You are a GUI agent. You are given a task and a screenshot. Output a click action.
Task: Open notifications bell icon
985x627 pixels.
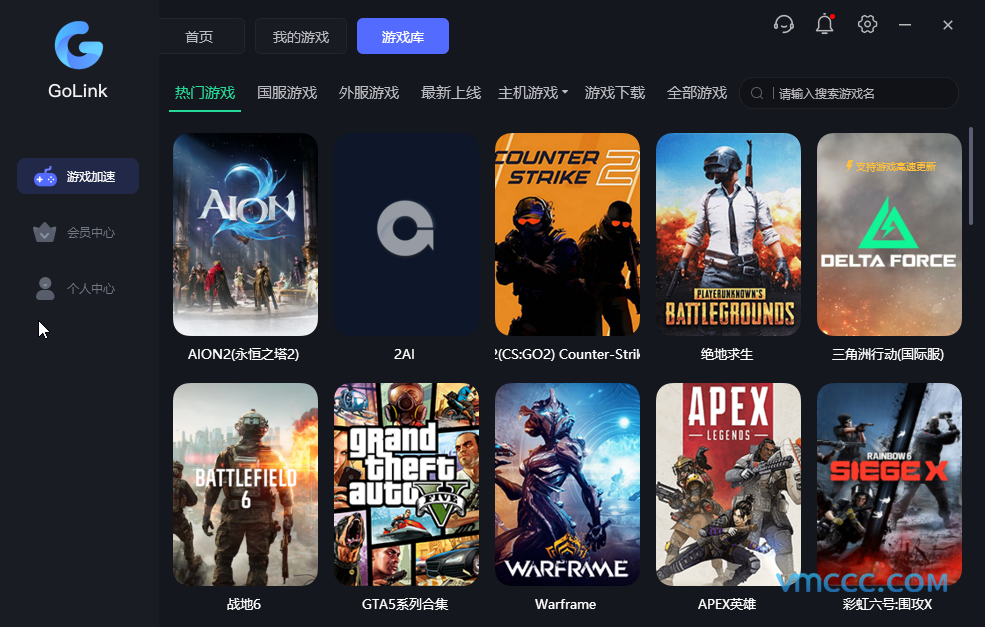click(825, 25)
